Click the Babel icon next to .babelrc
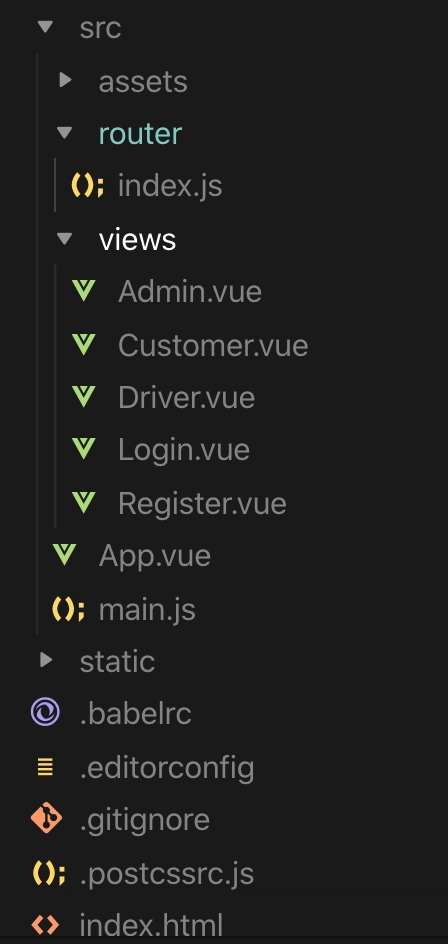This screenshot has width=448, height=944. point(45,713)
